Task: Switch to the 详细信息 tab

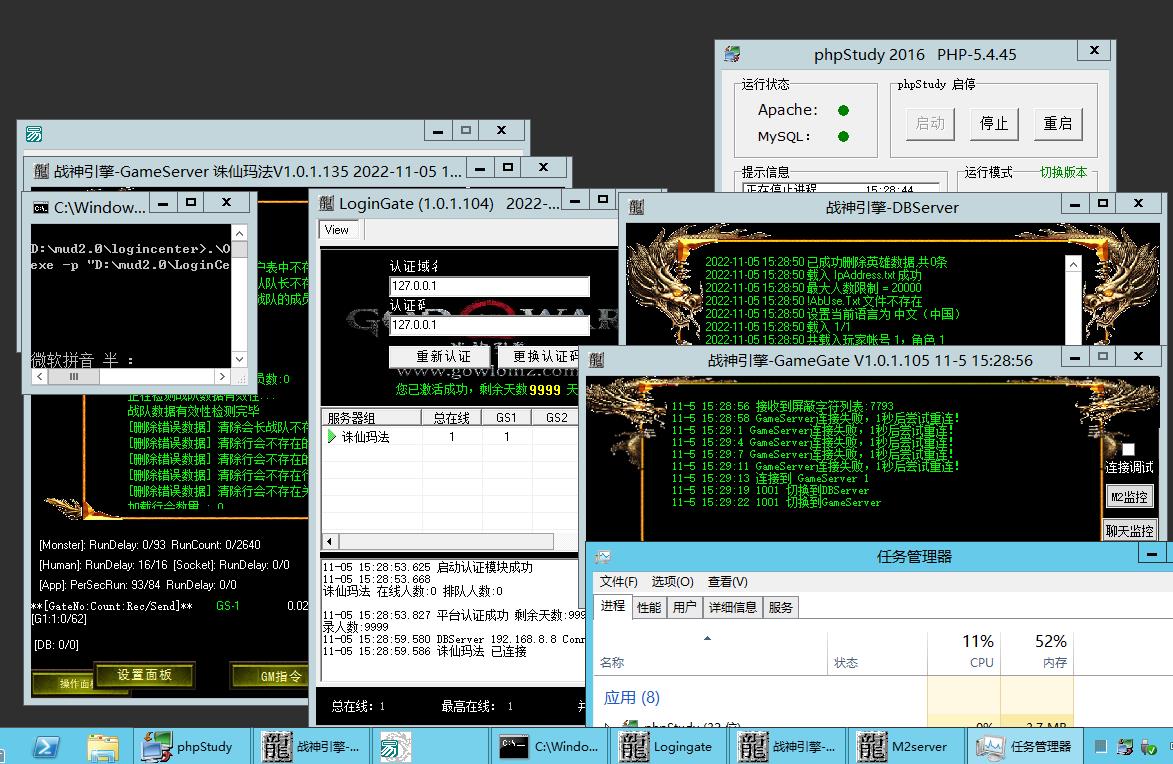Action: click(732, 607)
